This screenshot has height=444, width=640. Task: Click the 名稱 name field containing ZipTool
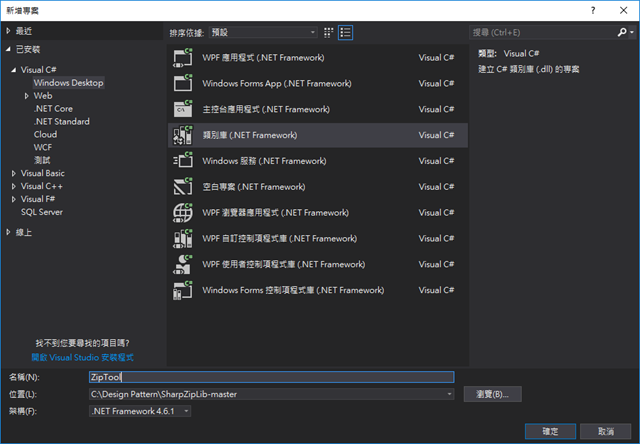(x=271, y=377)
